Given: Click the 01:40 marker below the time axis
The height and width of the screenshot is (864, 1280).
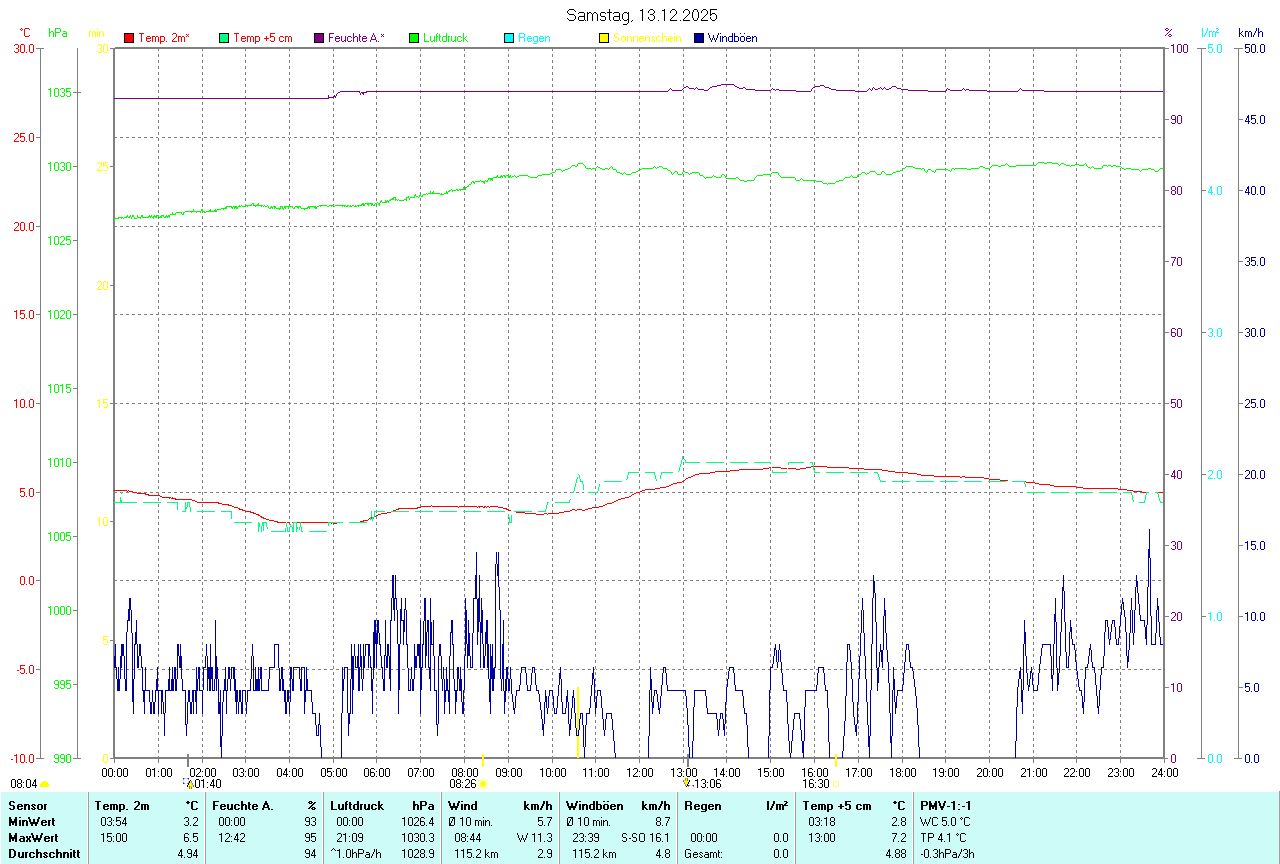Looking at the screenshot, I should 207,784.
